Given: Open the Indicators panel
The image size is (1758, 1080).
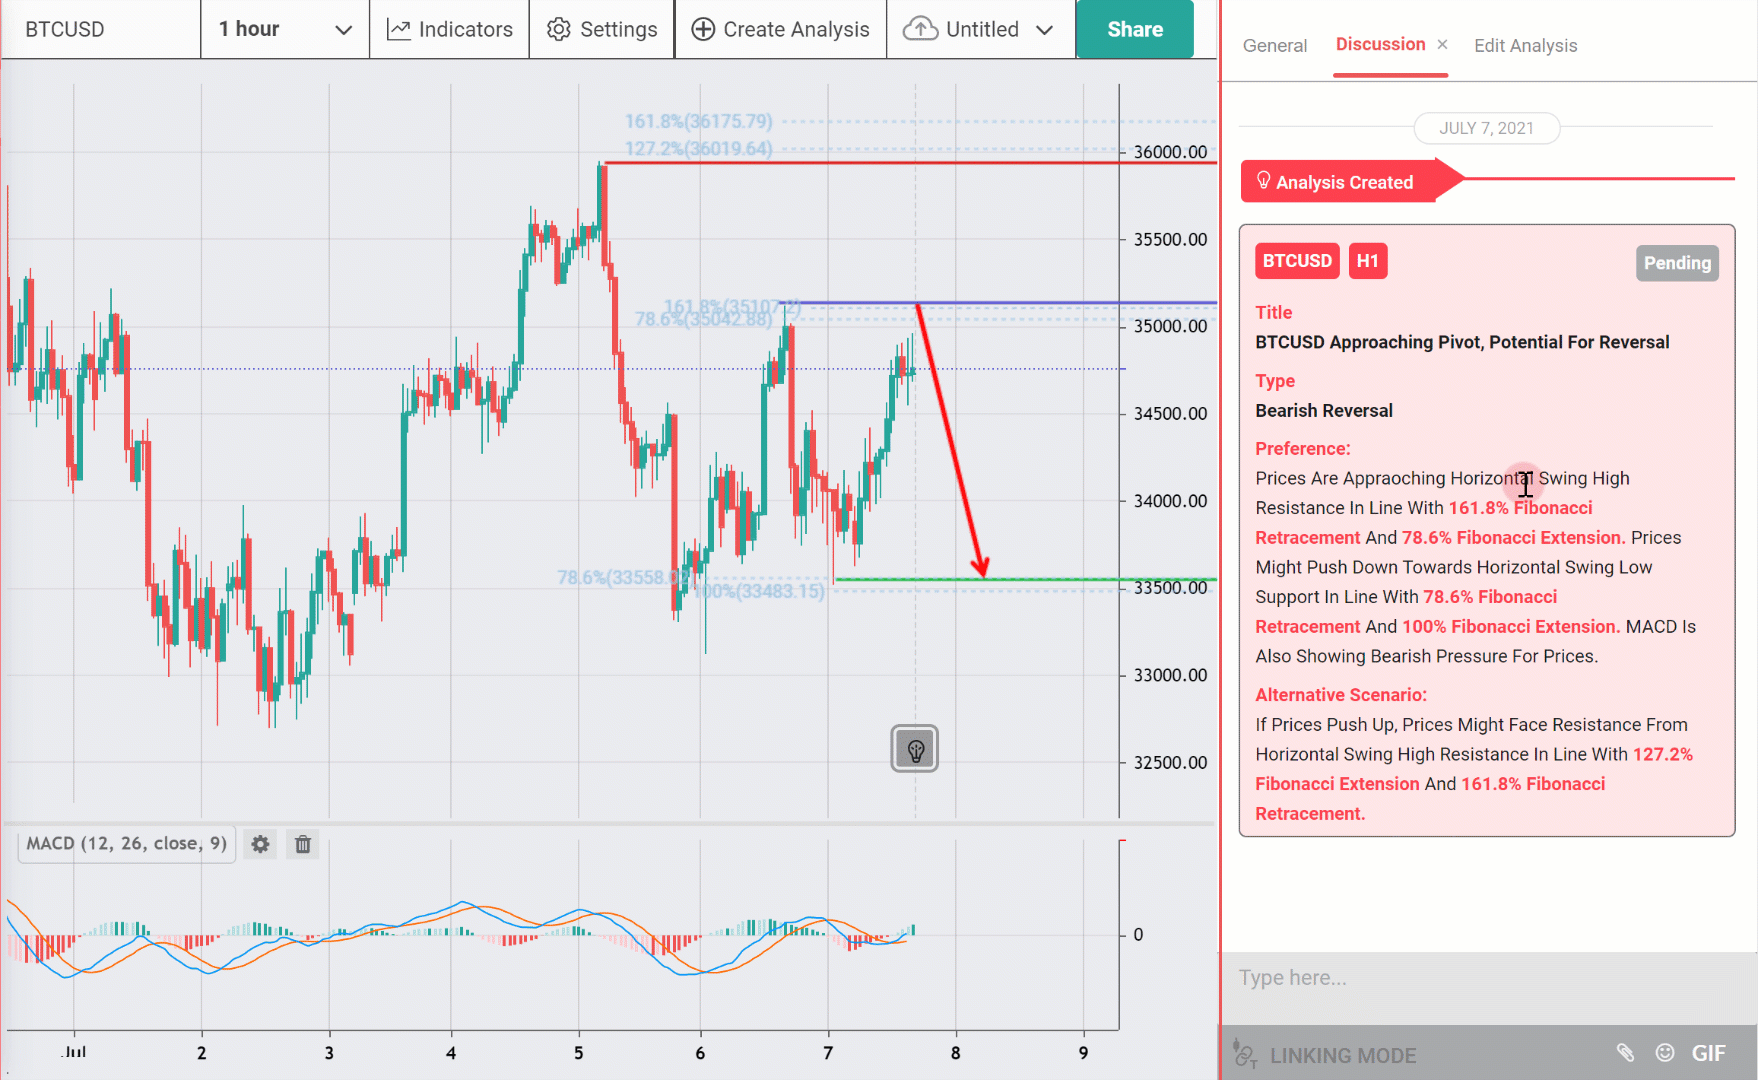Looking at the screenshot, I should click(450, 29).
